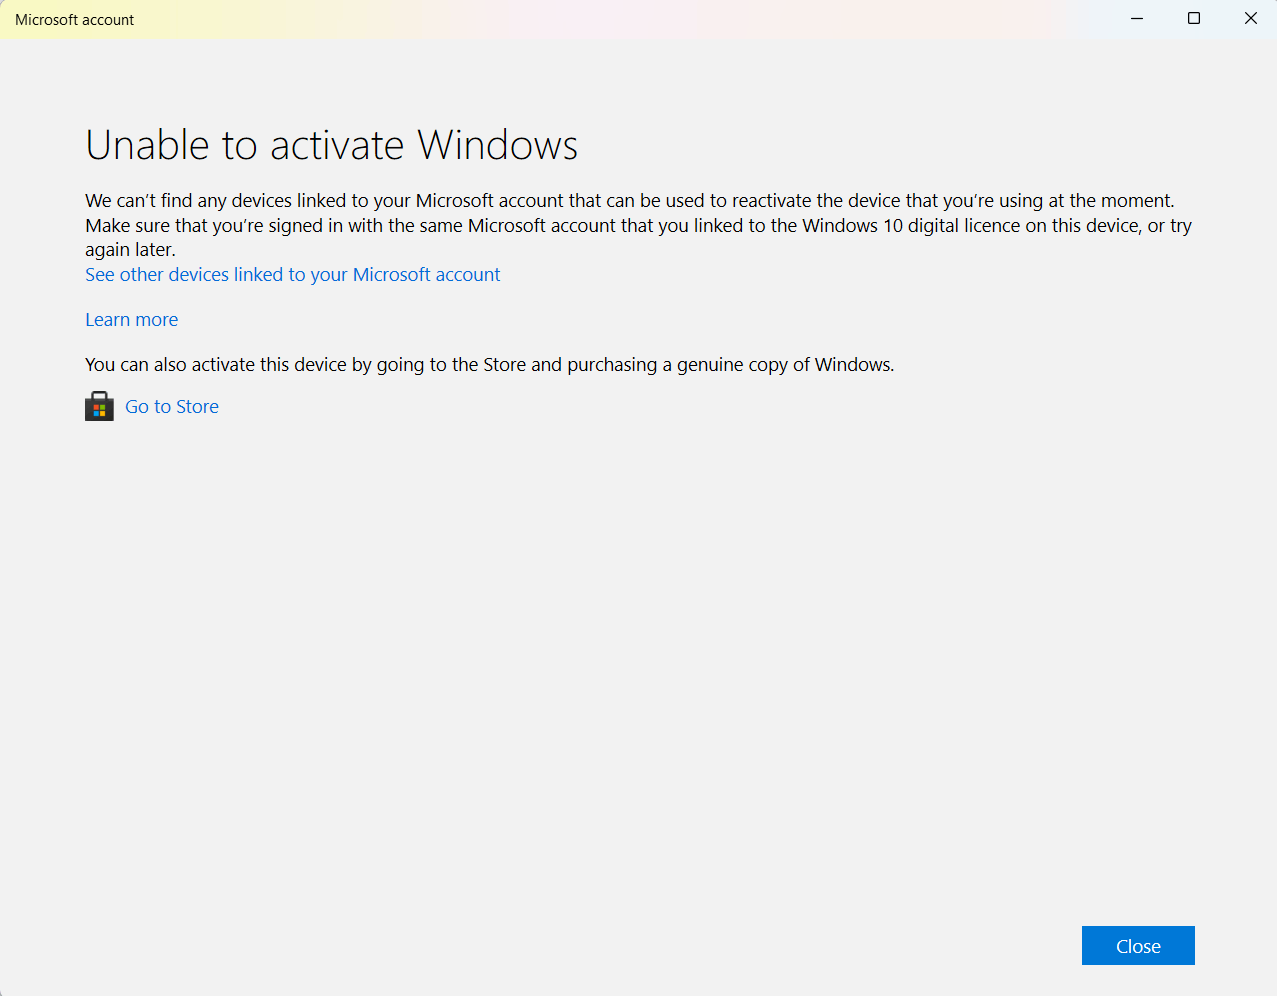The width and height of the screenshot is (1277, 996).
Task: Open the Store via its colorful grid icon
Action: tap(98, 406)
